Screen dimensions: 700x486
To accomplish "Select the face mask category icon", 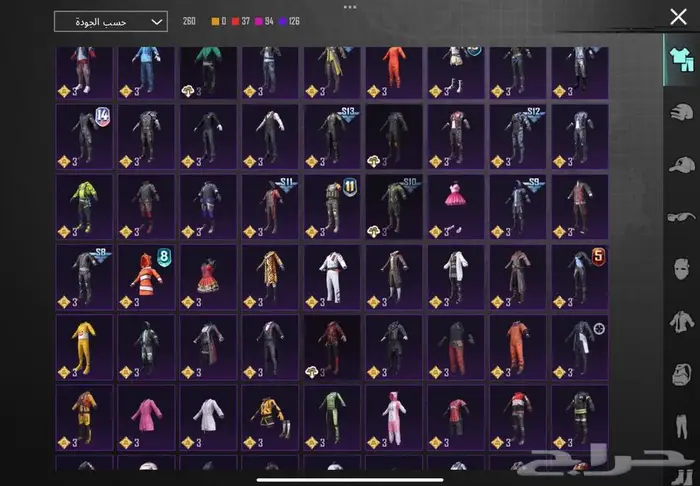I will [679, 269].
